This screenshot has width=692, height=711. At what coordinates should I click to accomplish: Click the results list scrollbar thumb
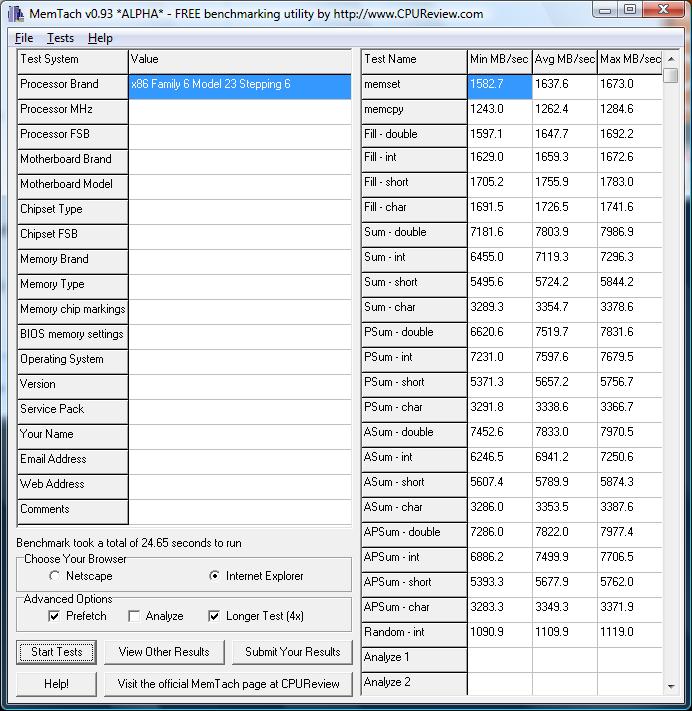(671, 75)
